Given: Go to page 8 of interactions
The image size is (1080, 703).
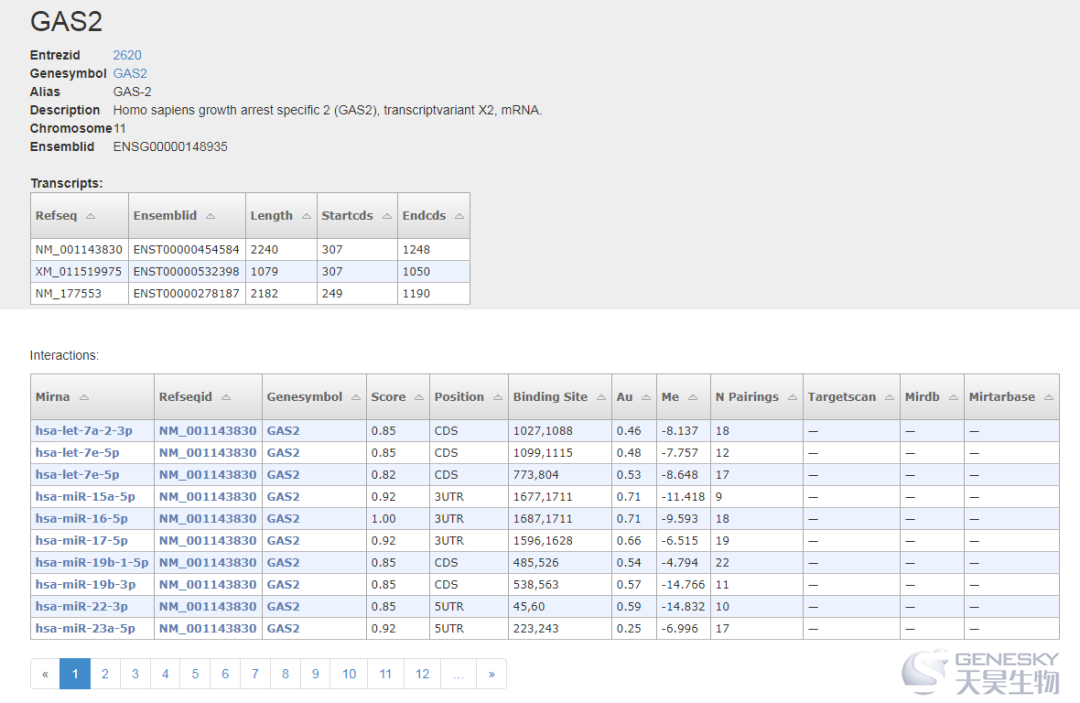Looking at the screenshot, I should (x=285, y=674).
